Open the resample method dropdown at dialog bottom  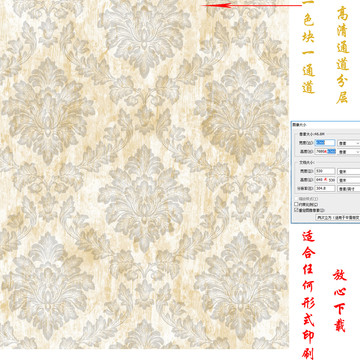[x=338, y=217]
